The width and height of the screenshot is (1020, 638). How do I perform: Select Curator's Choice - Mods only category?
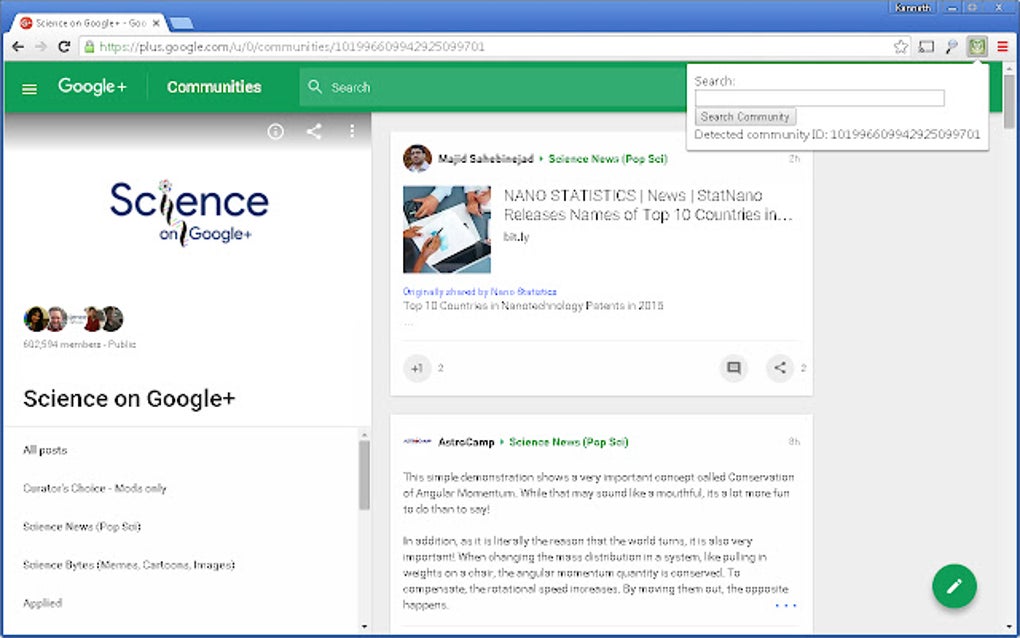coord(95,488)
